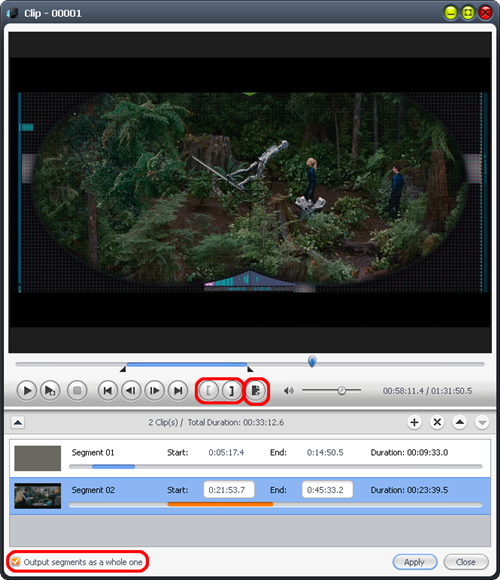Close the Clip dialog
This screenshot has width=500, height=580.
click(x=466, y=562)
